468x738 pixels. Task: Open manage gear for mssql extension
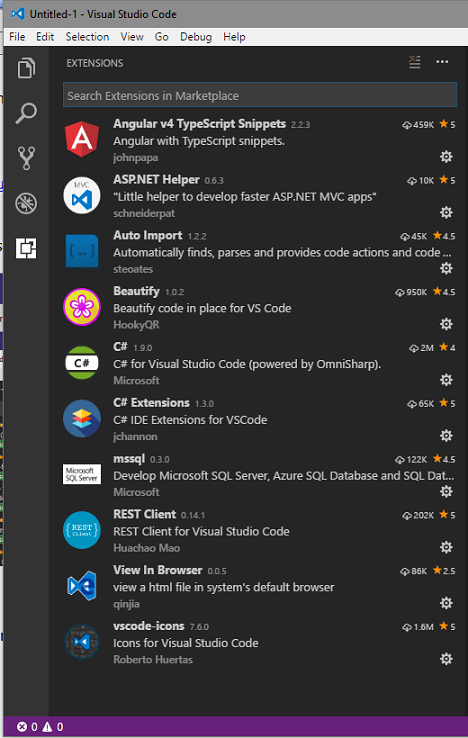point(446,491)
